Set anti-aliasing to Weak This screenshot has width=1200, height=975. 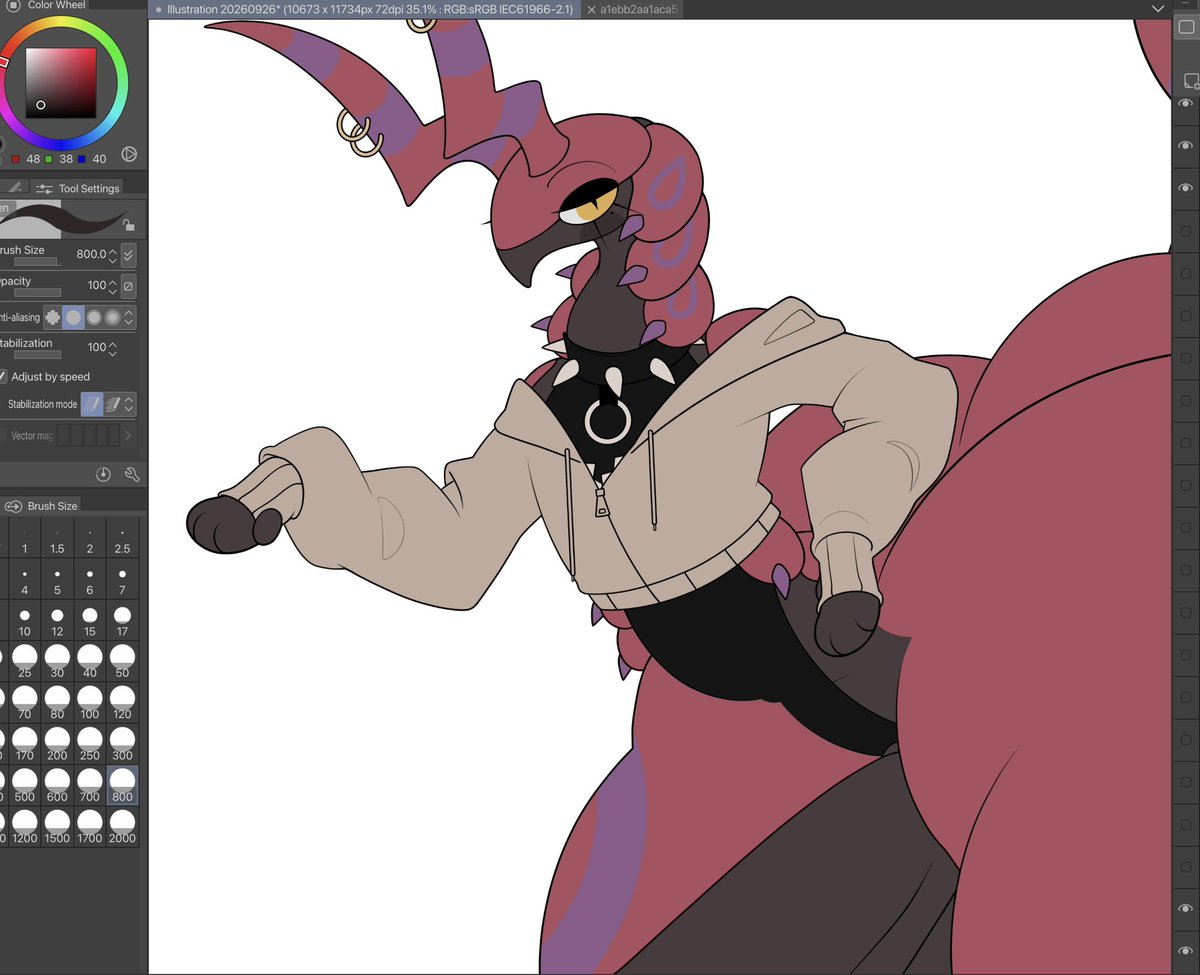[73, 317]
